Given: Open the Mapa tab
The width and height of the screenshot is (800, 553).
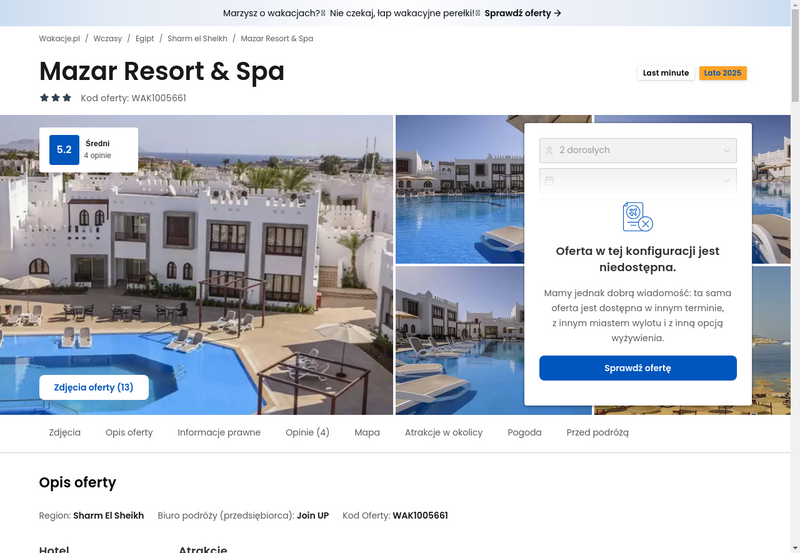Looking at the screenshot, I should click(x=367, y=433).
